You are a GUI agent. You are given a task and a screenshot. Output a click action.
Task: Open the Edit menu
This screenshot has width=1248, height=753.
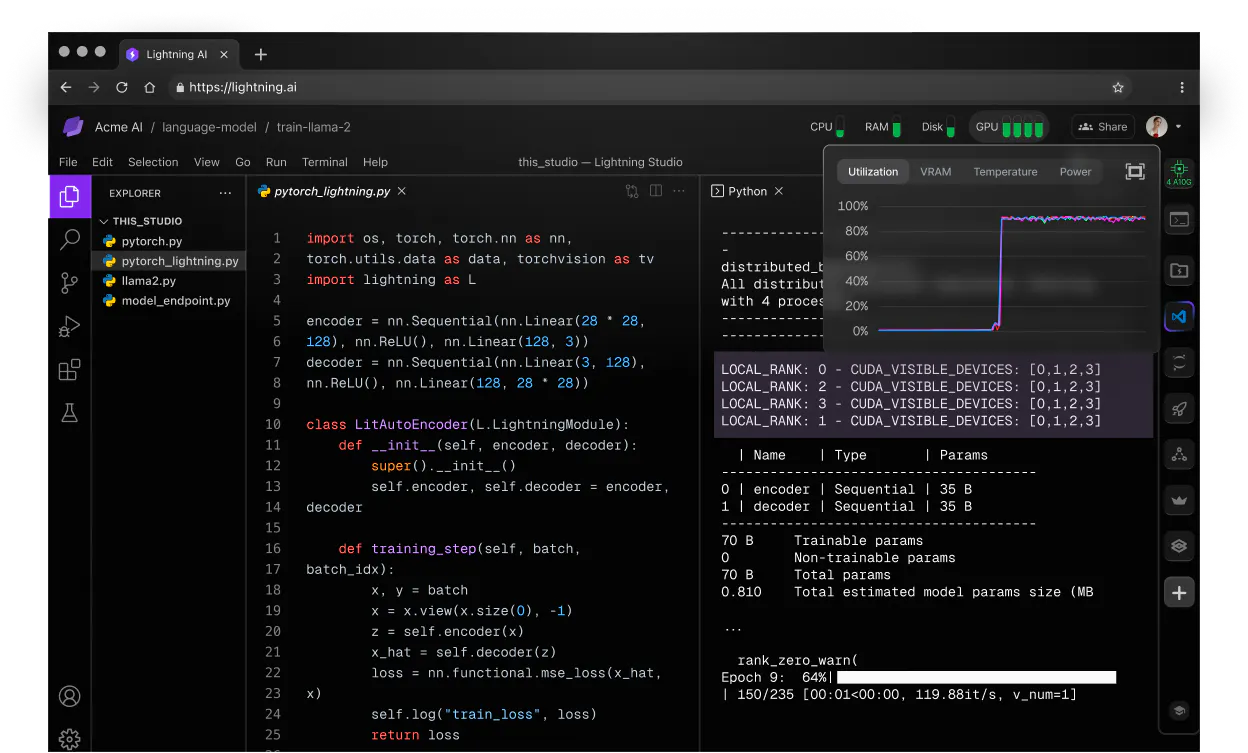[102, 162]
